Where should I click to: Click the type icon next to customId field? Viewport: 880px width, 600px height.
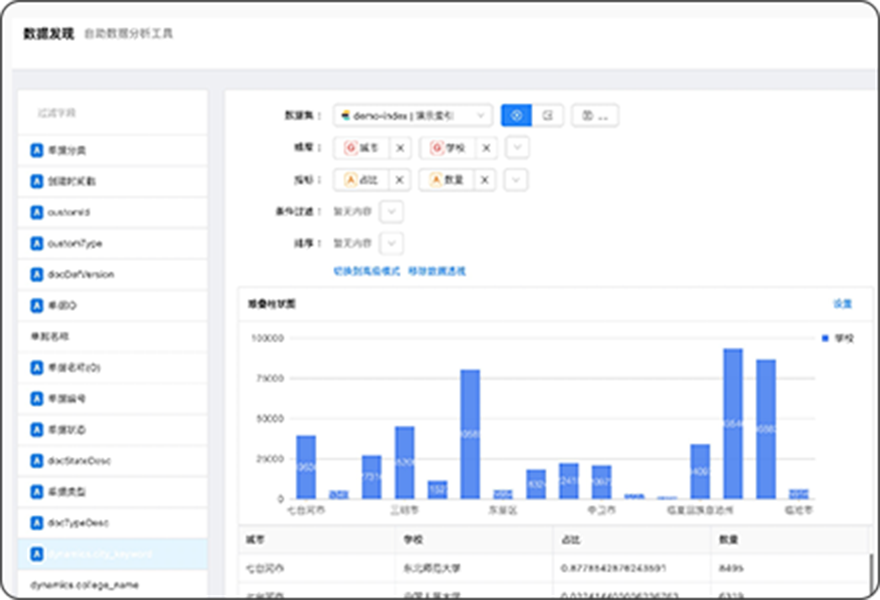(37, 213)
